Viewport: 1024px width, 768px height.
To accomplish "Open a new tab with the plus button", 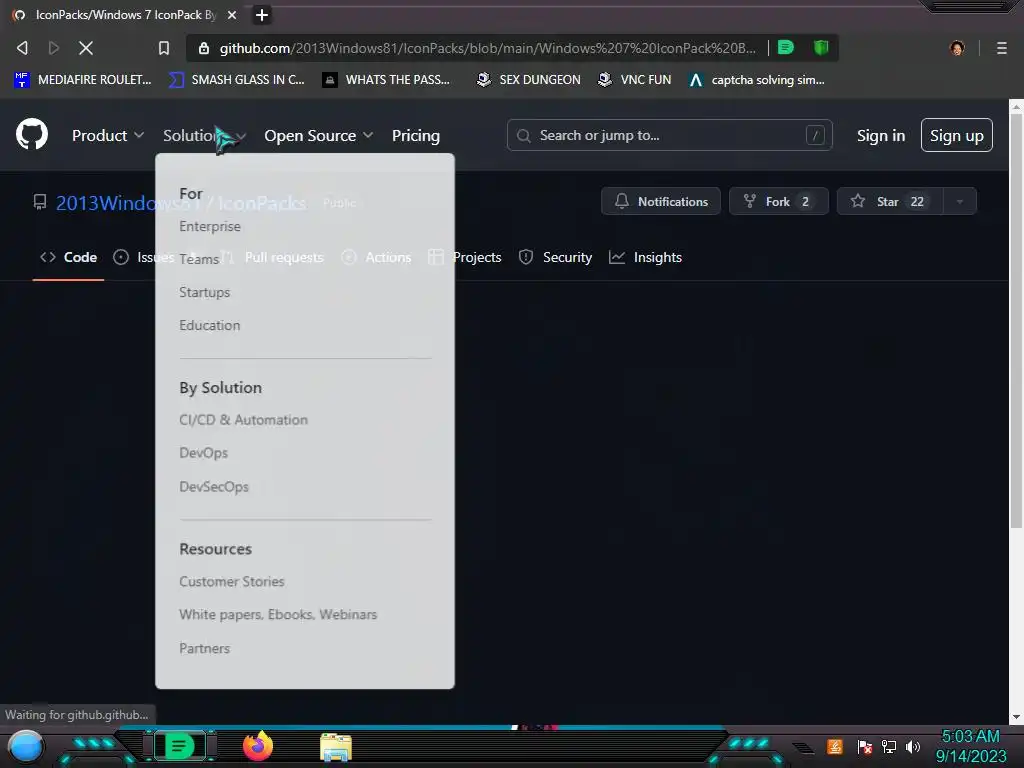I will (262, 15).
